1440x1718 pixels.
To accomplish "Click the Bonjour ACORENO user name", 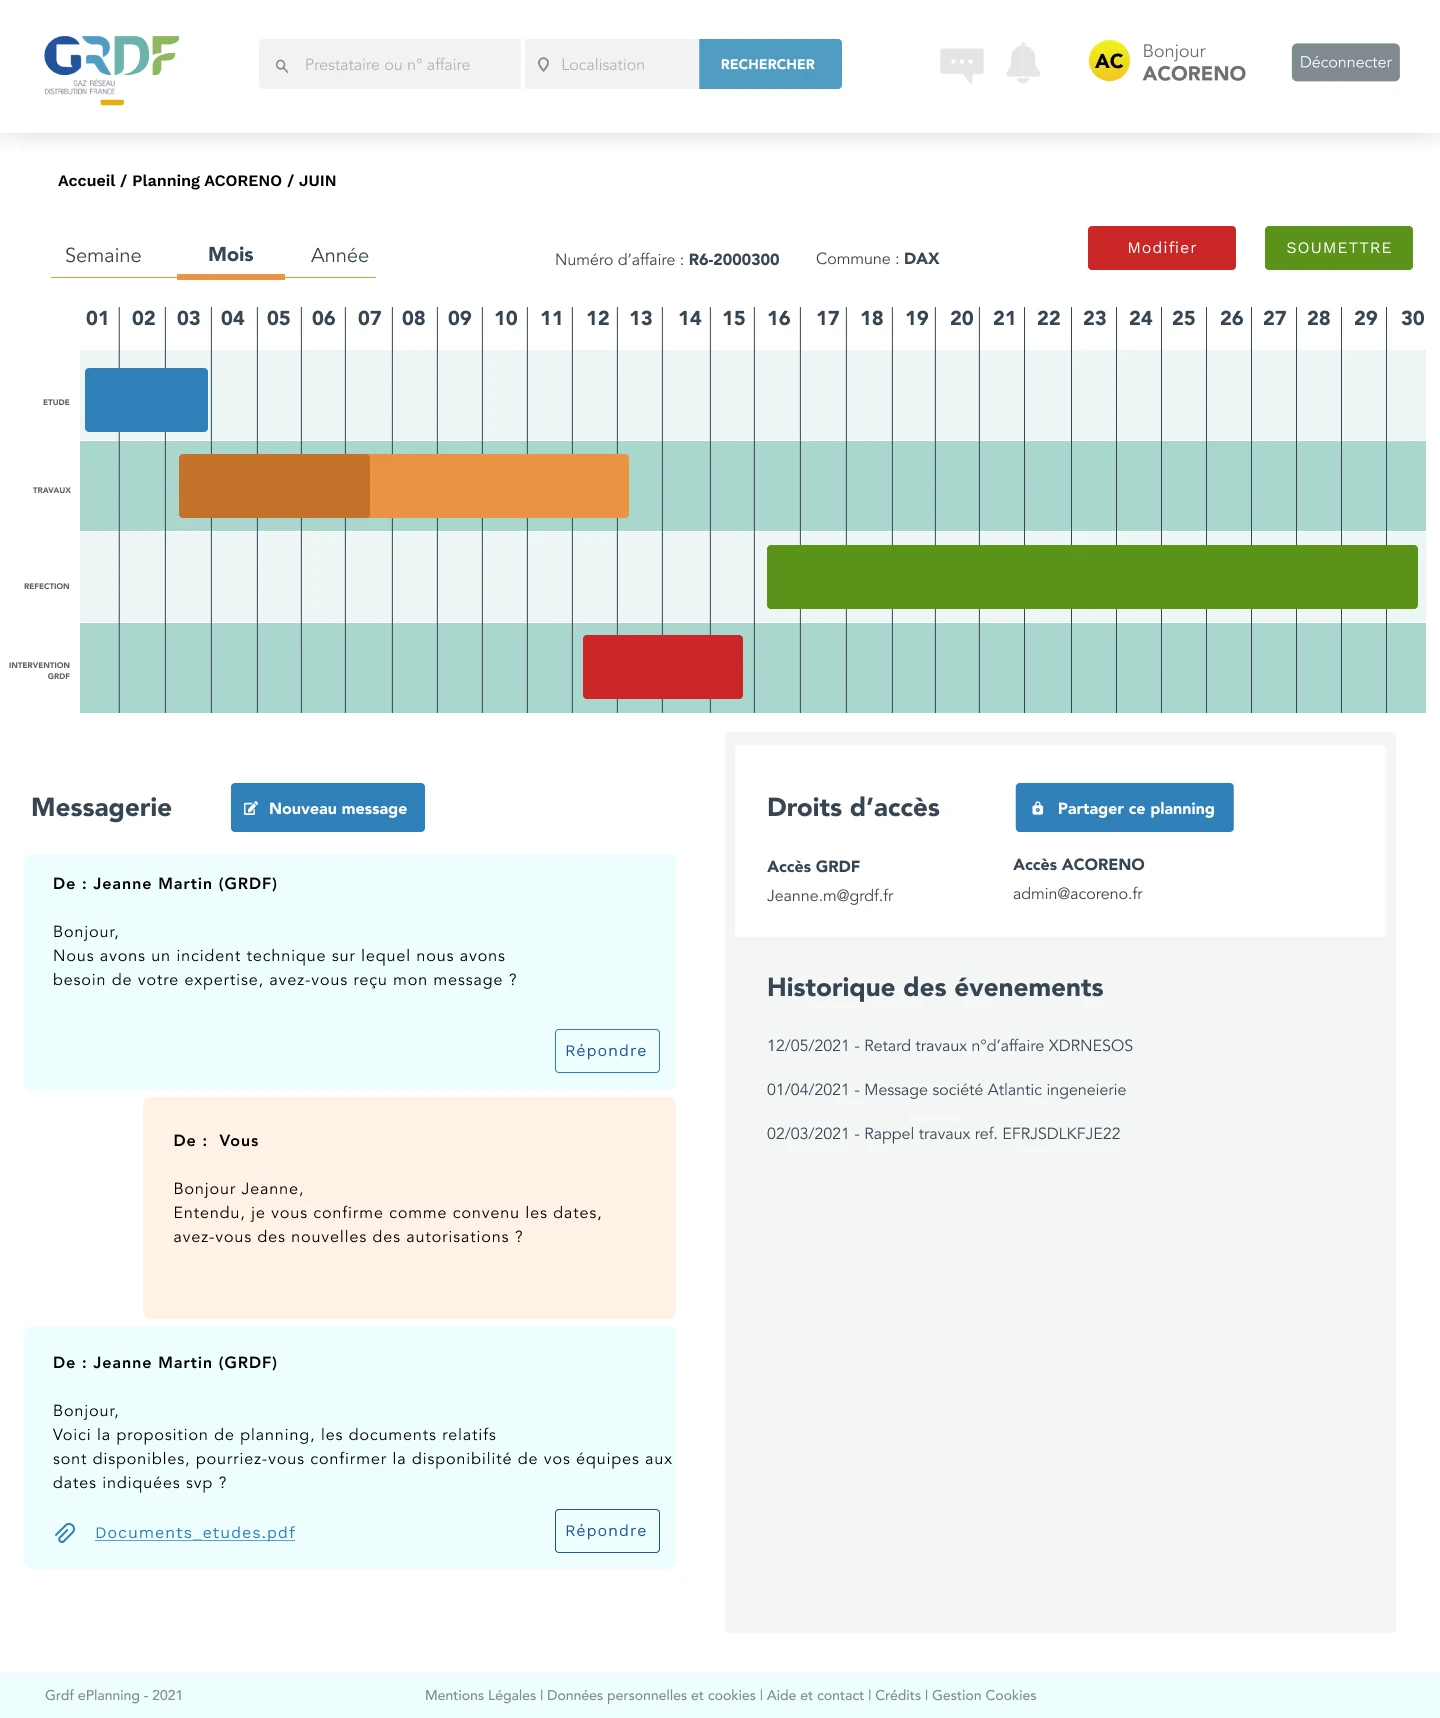I will [1194, 62].
